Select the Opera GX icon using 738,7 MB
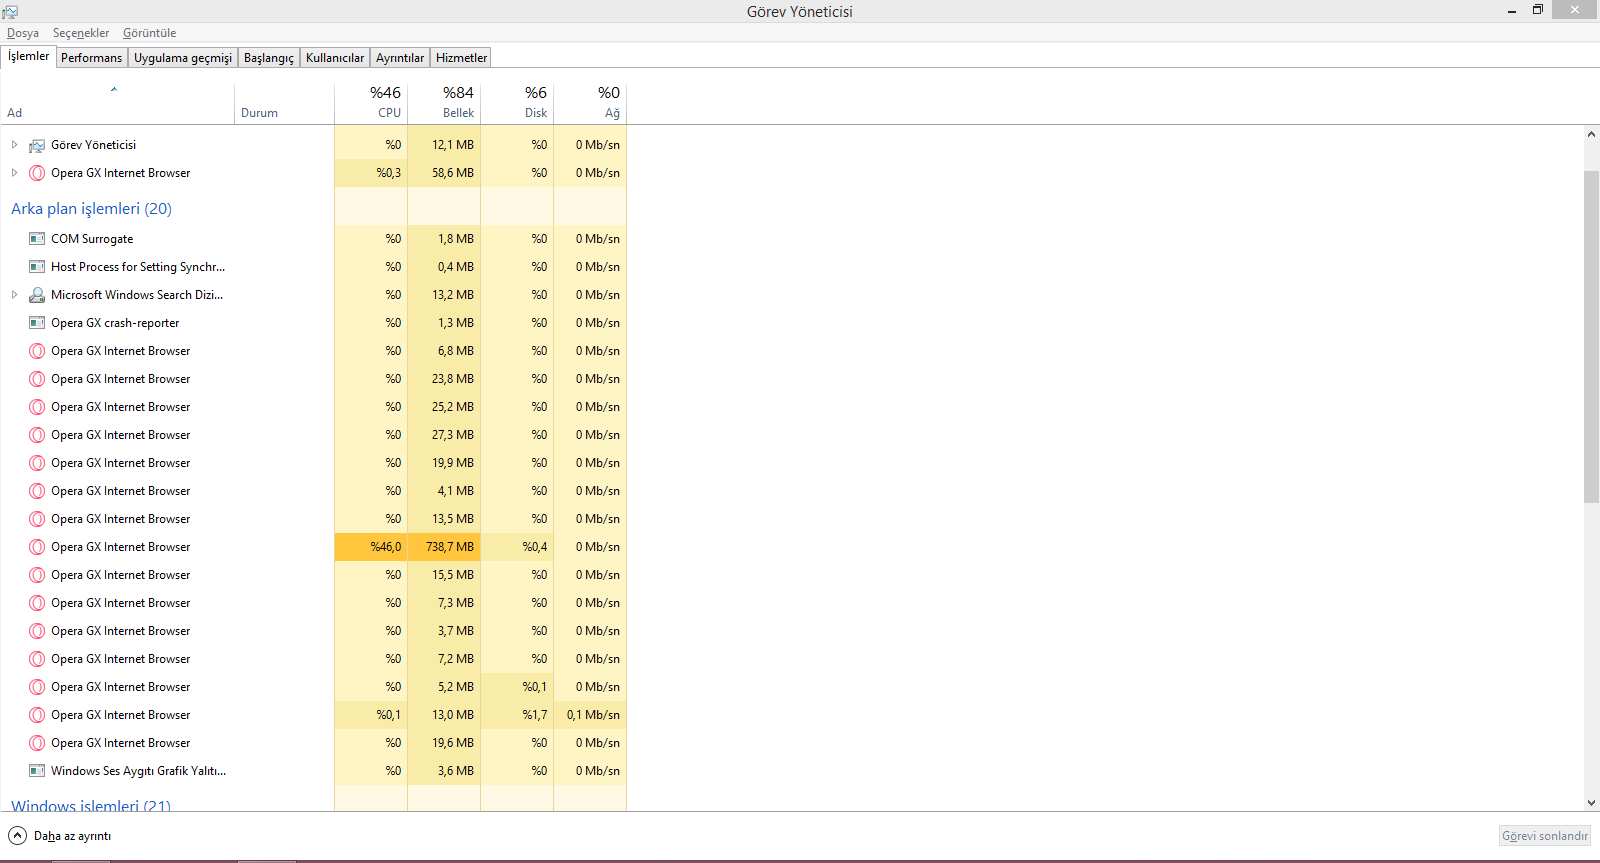Image resolution: width=1600 pixels, height=863 pixels. [x=37, y=547]
